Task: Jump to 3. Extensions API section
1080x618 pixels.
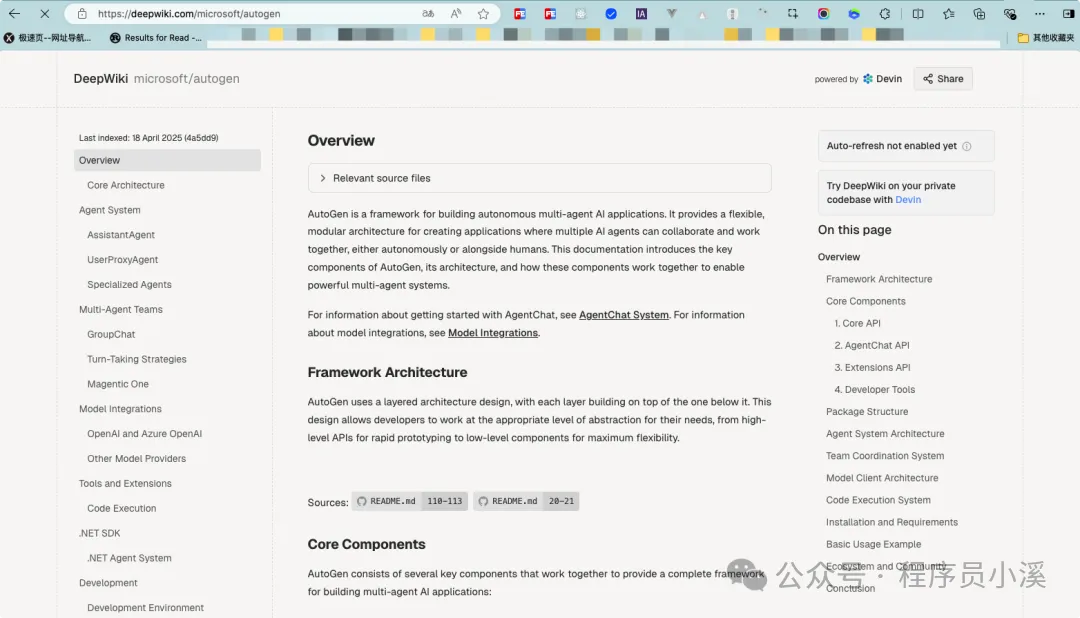Action: tap(873, 367)
